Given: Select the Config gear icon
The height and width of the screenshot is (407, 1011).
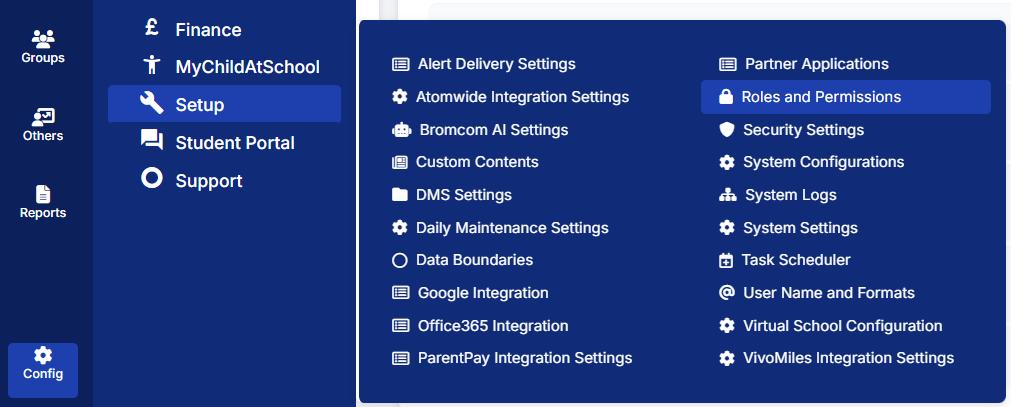Looking at the screenshot, I should (43, 355).
